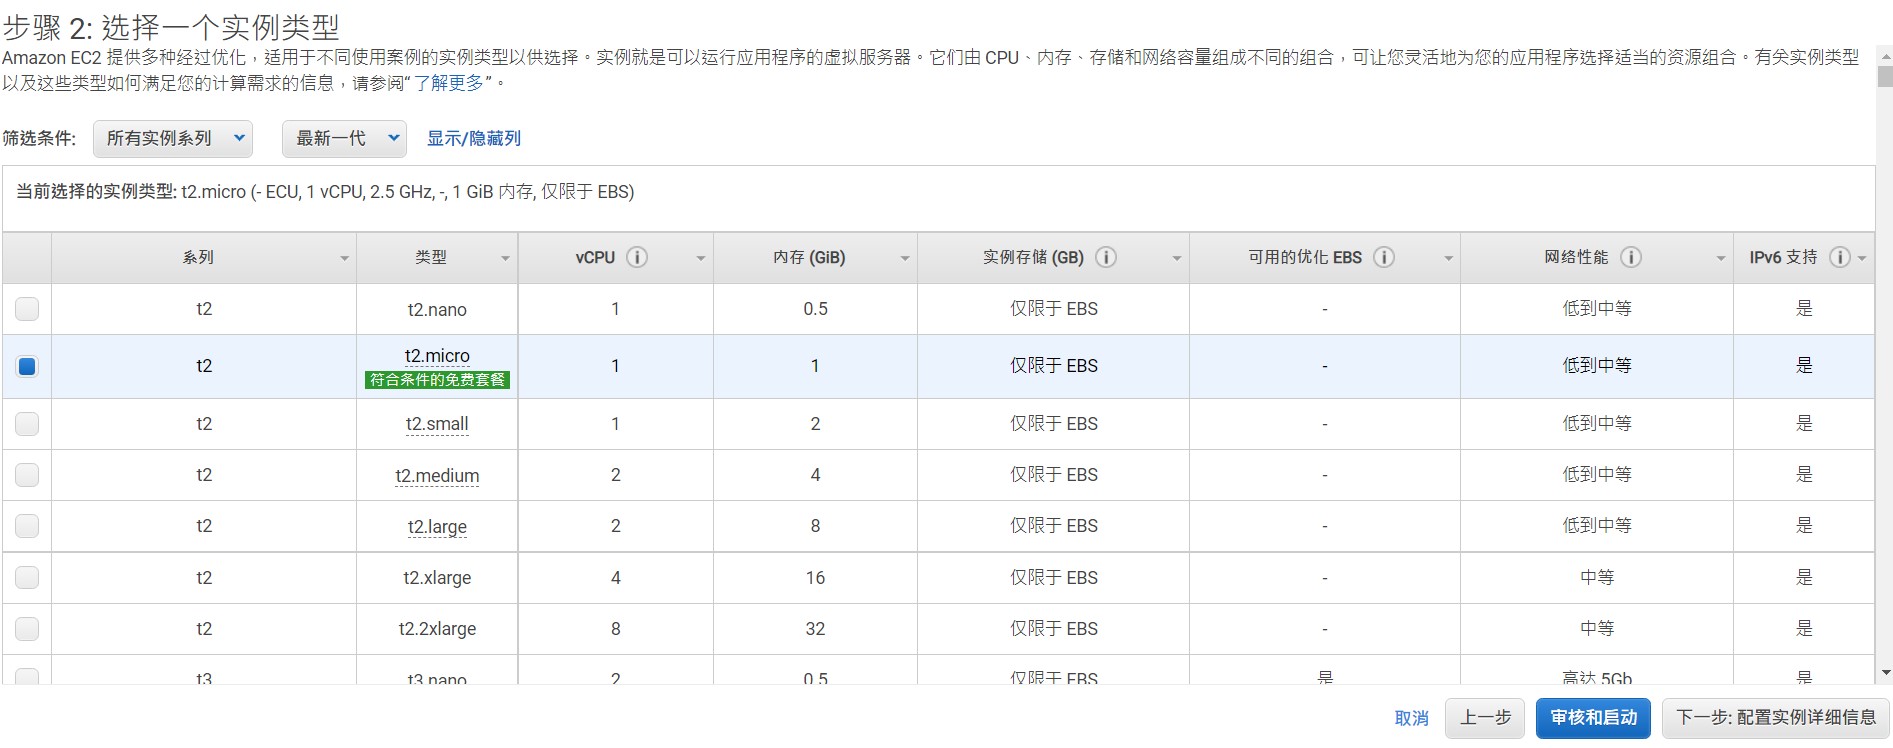The image size is (1893, 748).
Task: Click the 取消 link
Action: [x=1412, y=718]
